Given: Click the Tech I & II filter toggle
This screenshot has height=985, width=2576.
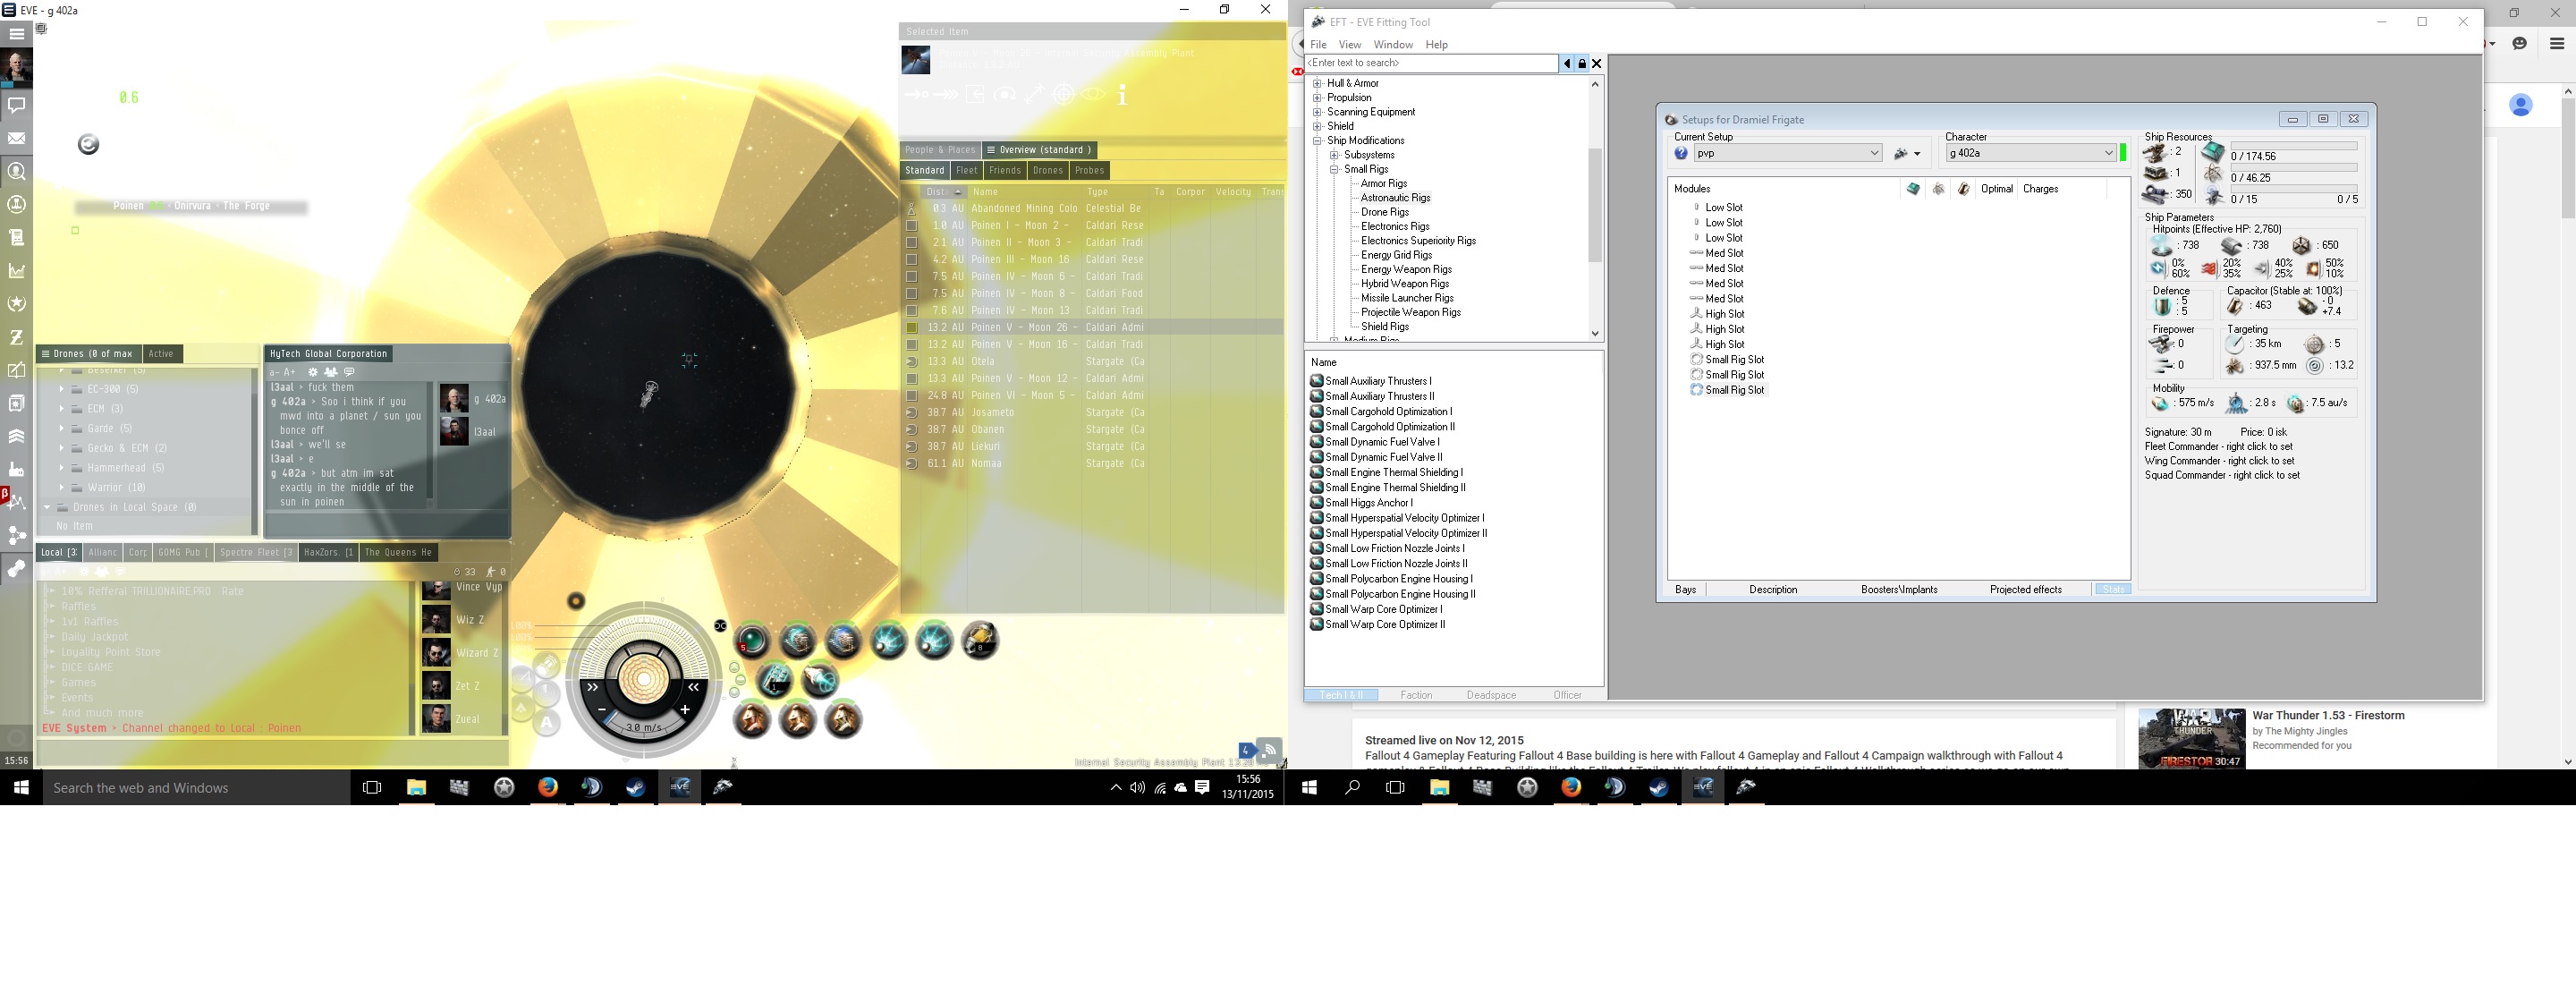Looking at the screenshot, I should (1341, 695).
